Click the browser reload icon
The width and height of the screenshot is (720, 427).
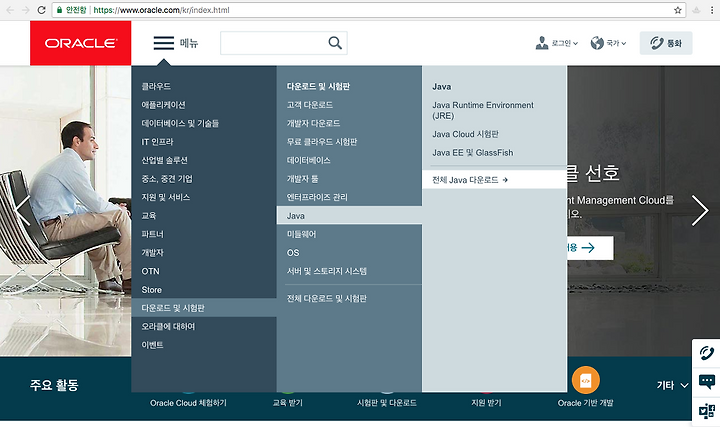(41, 10)
